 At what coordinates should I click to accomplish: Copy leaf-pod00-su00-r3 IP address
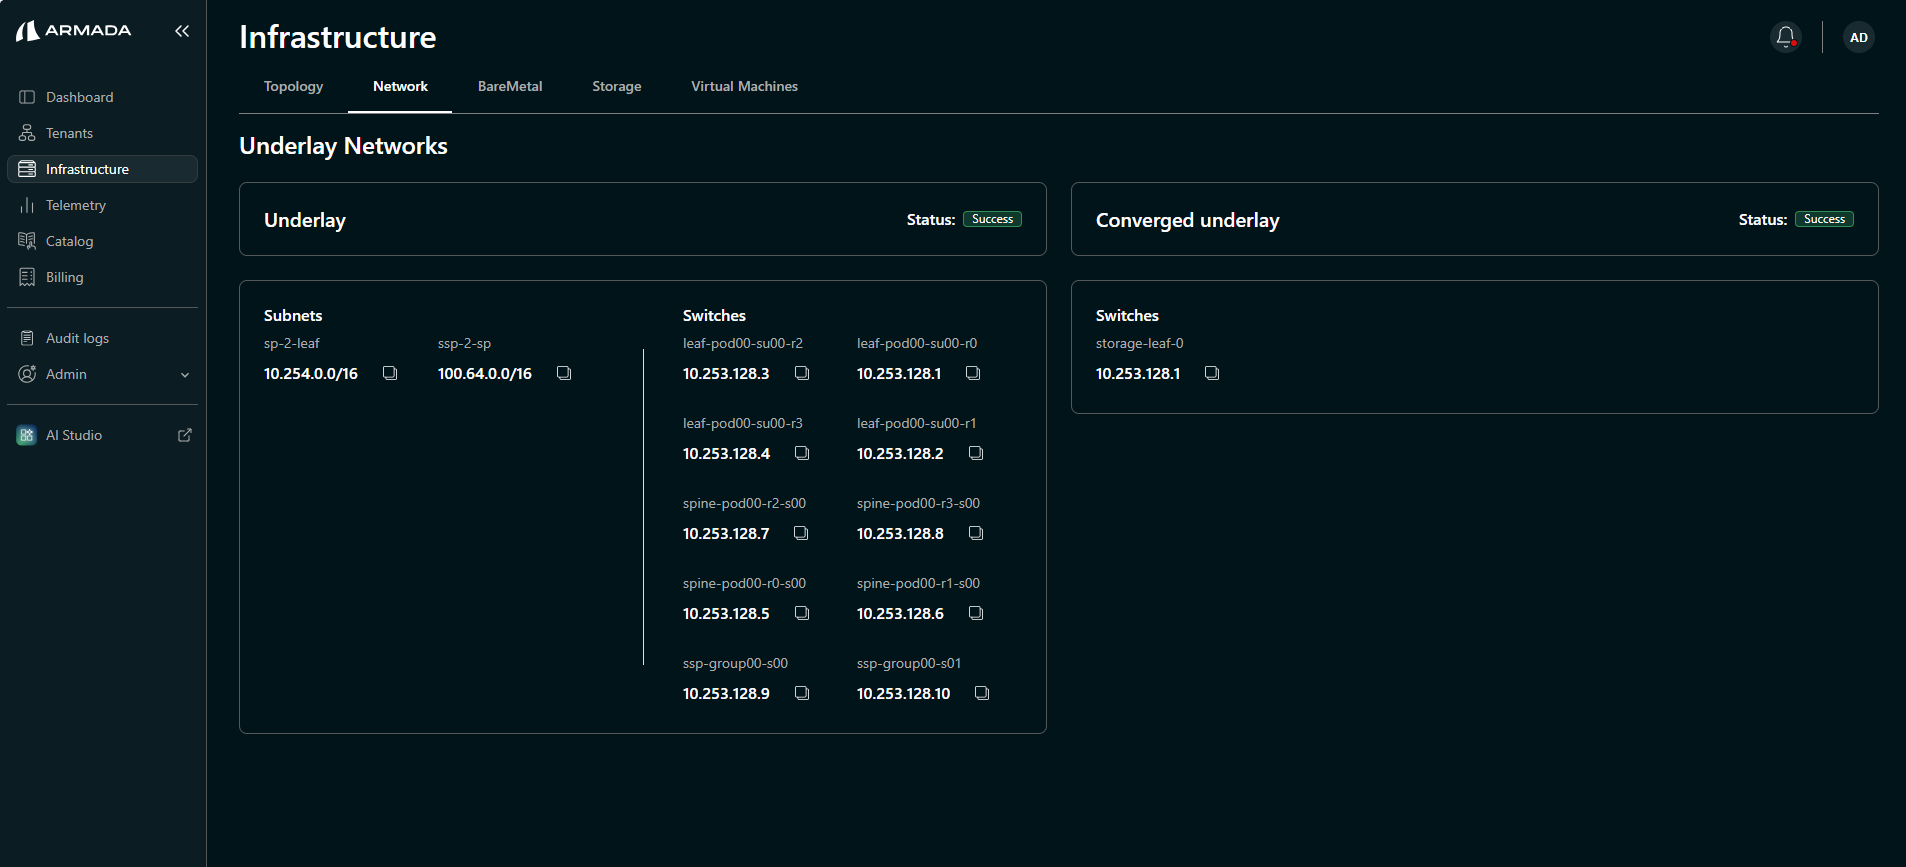tap(802, 453)
